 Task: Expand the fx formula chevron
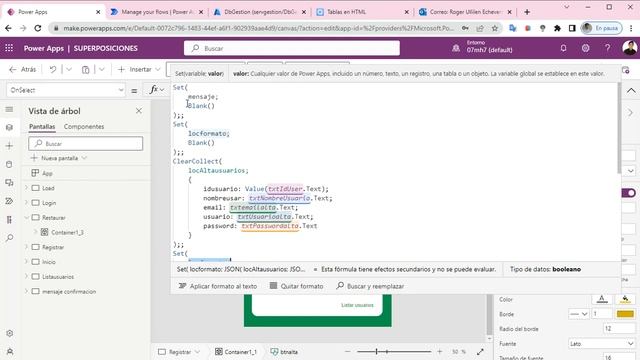point(162,90)
